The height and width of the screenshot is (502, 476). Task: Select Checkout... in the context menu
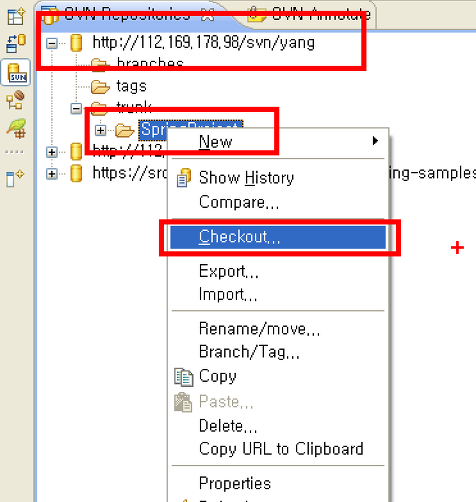278,237
